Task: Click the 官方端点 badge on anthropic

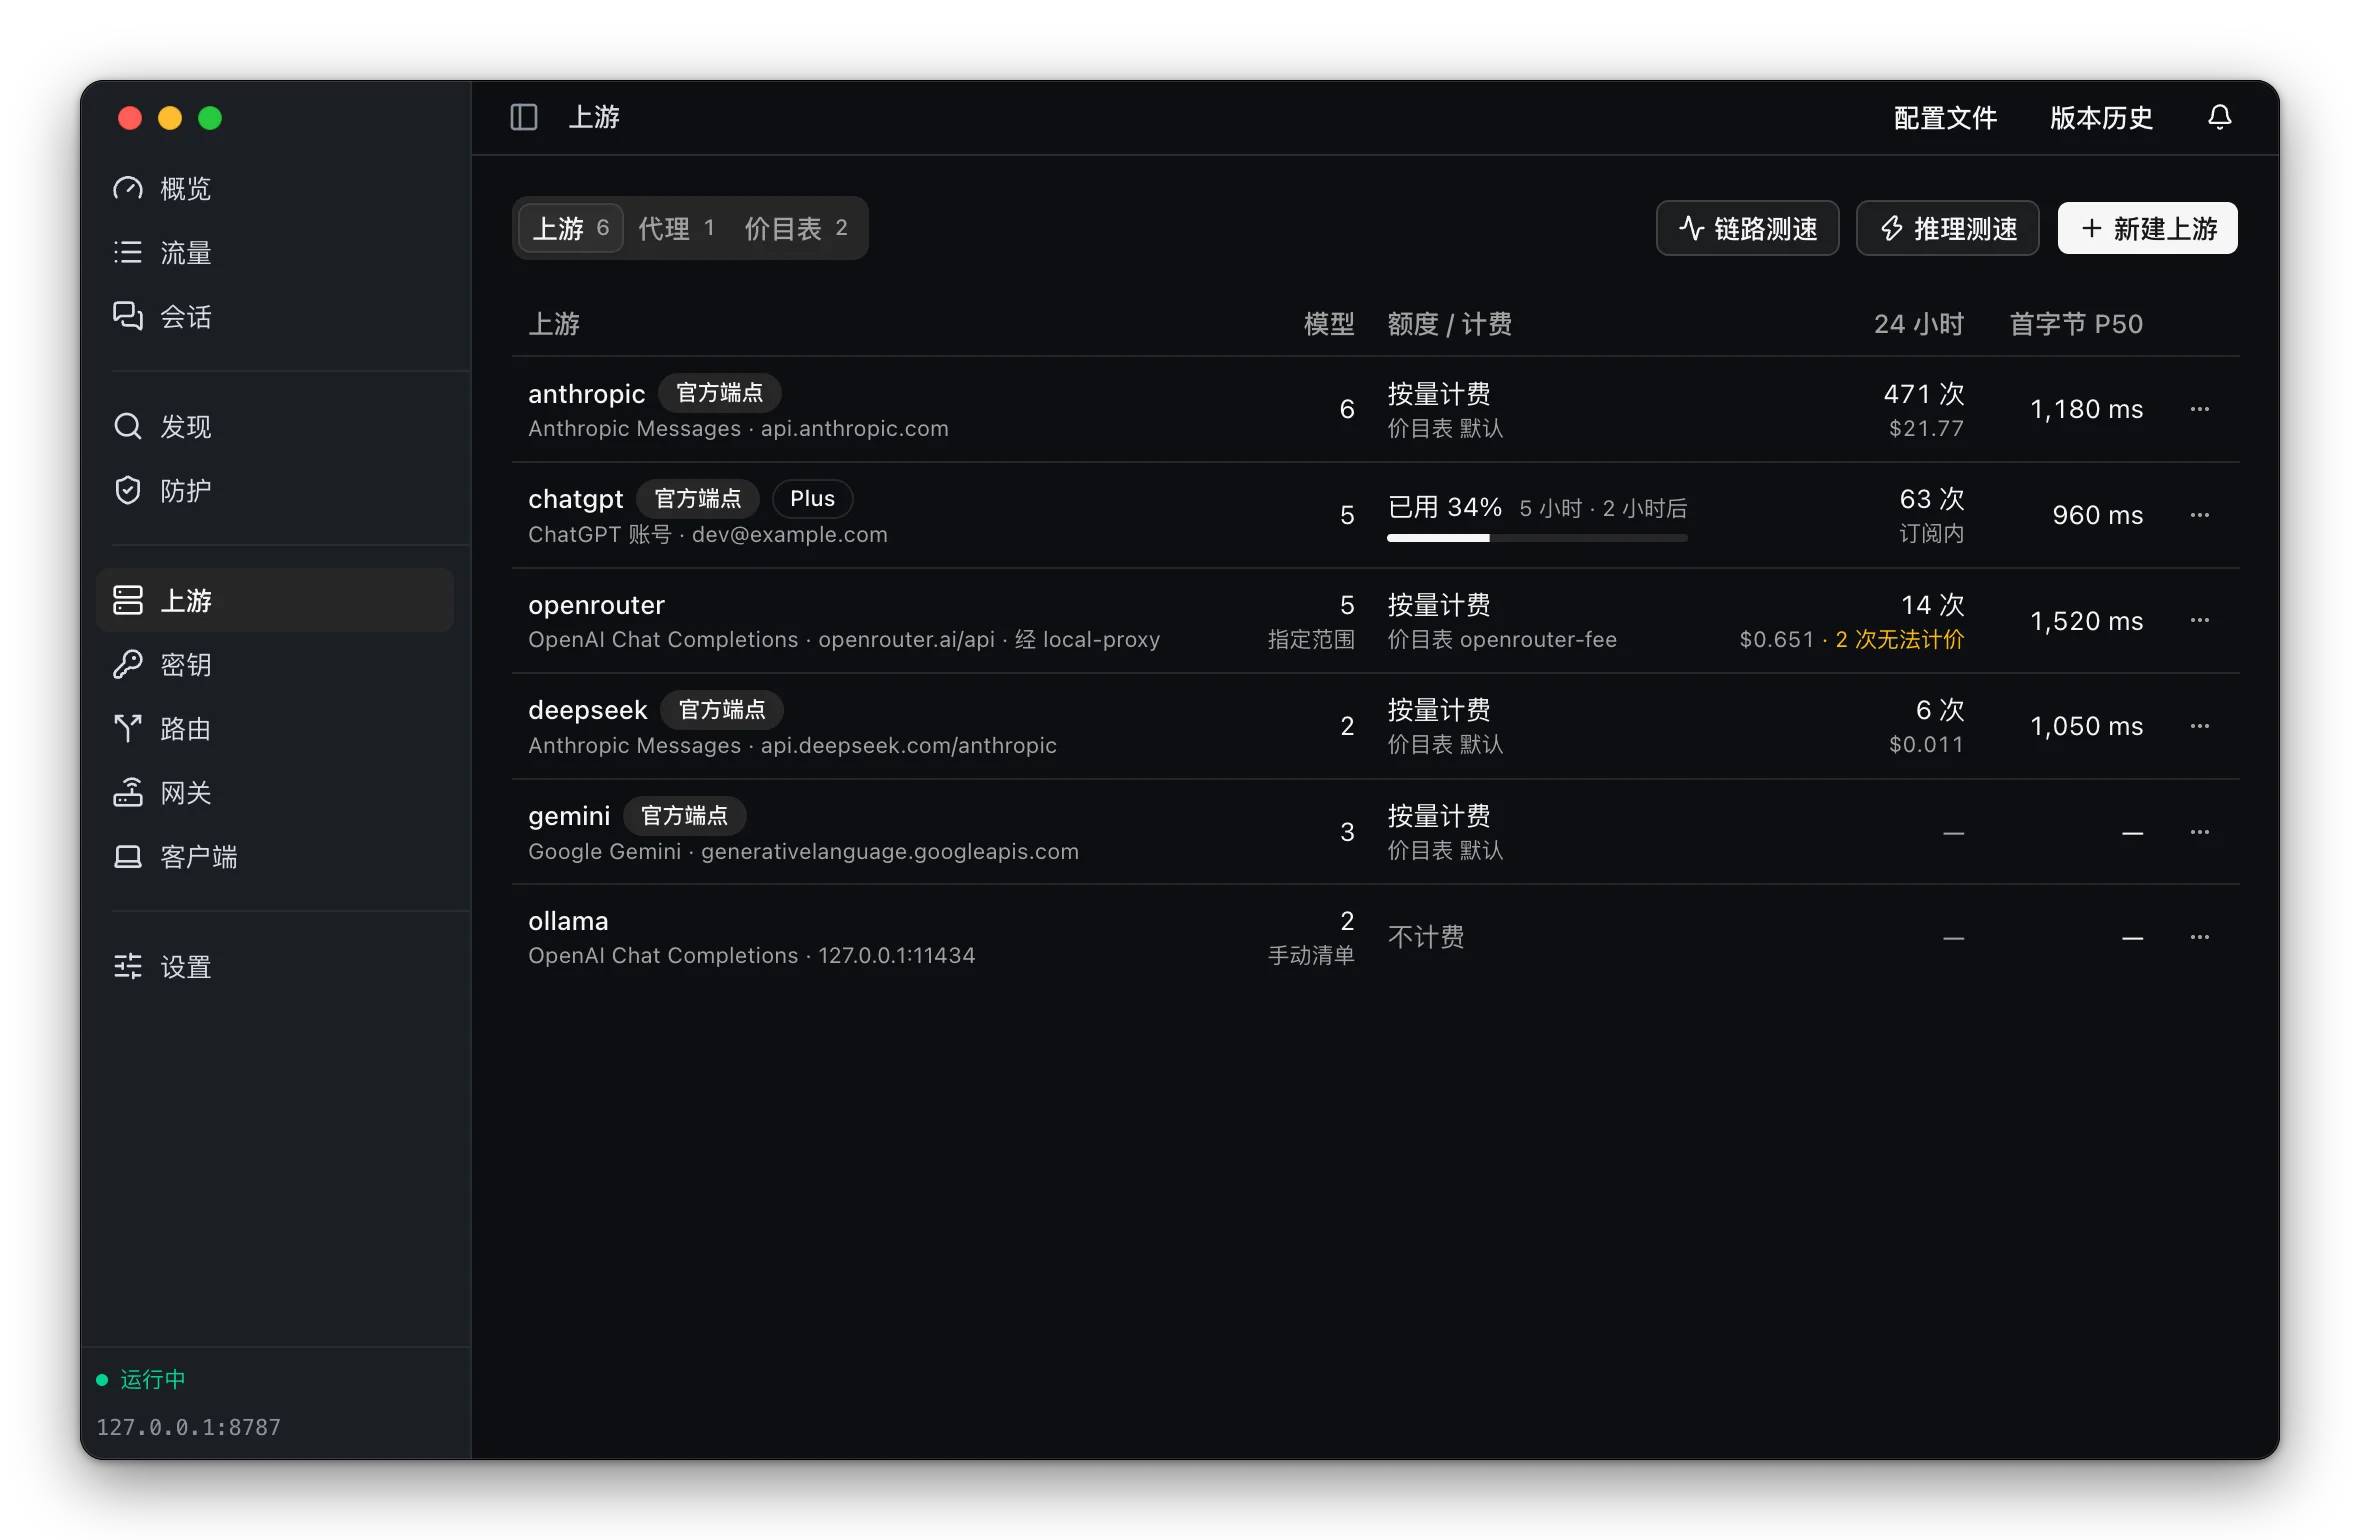Action: click(x=720, y=393)
